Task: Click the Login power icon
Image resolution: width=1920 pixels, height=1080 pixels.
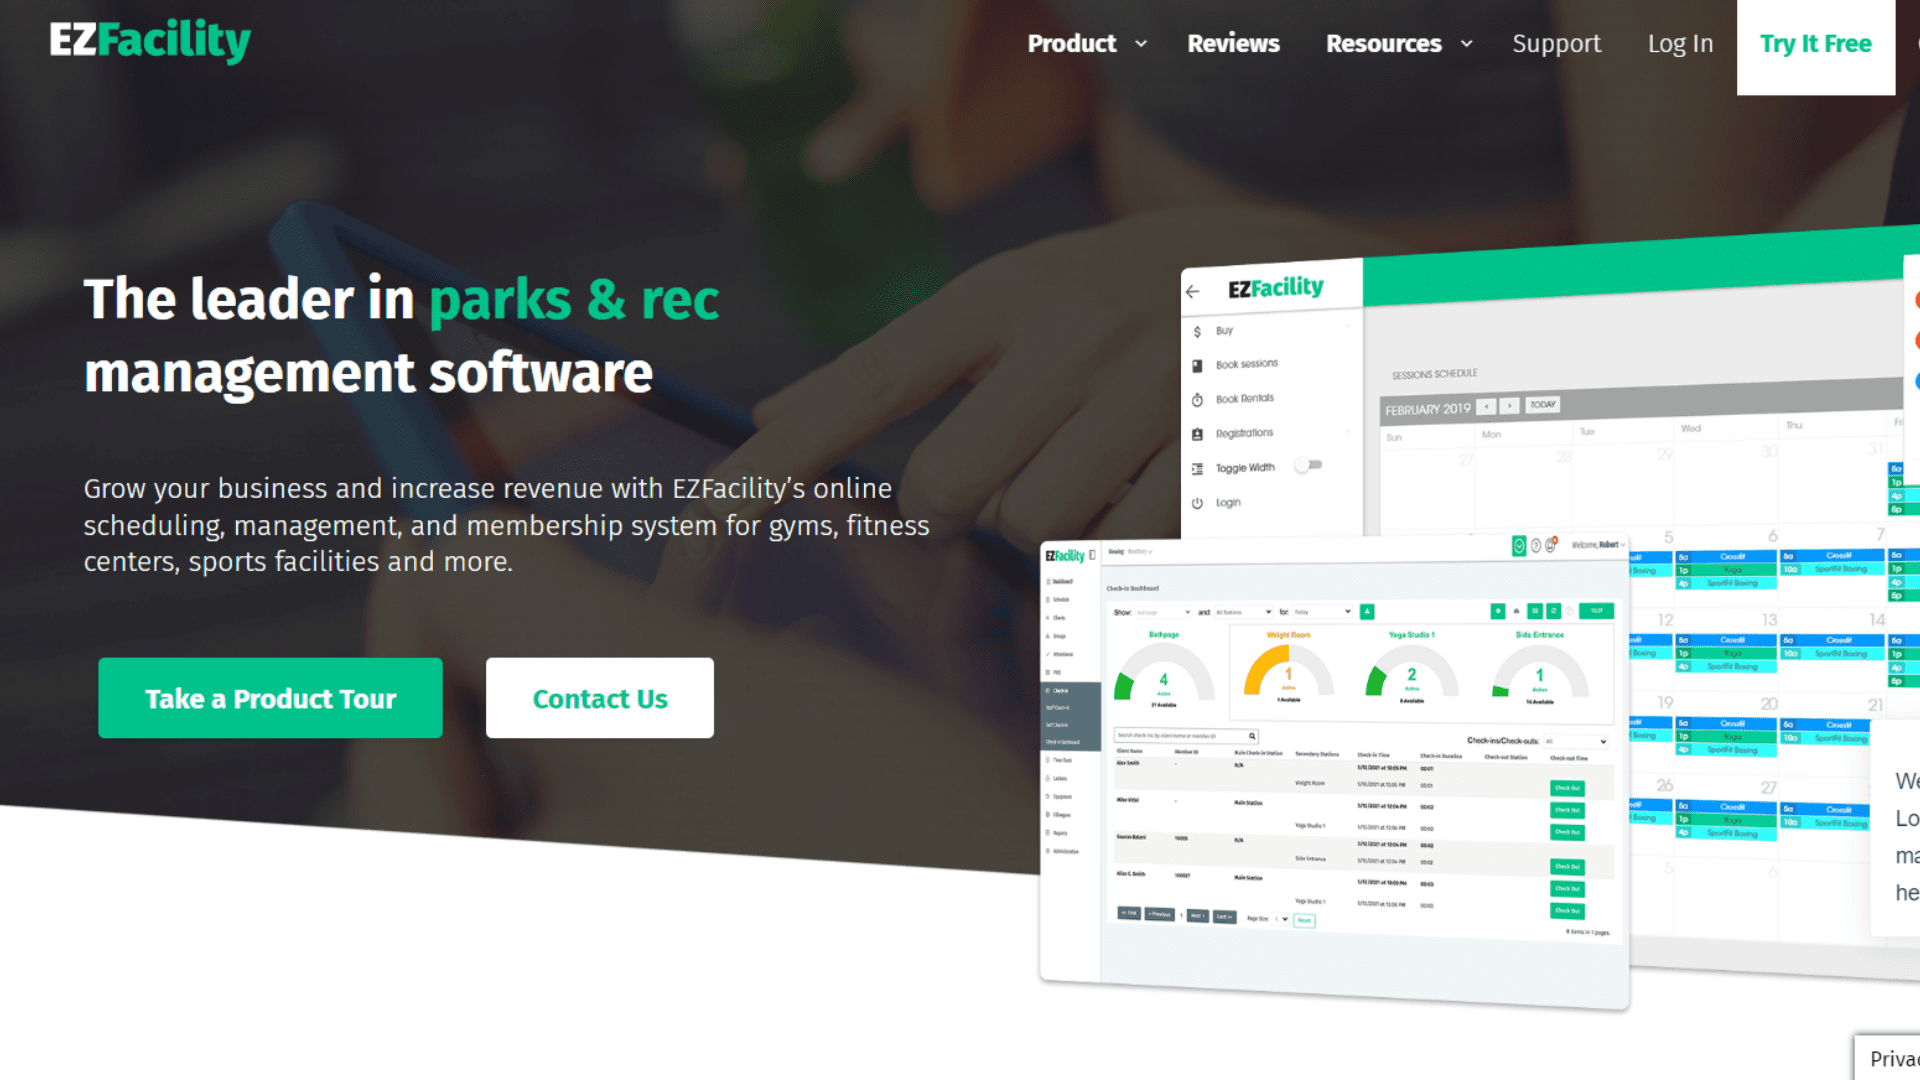Action: (x=1197, y=502)
